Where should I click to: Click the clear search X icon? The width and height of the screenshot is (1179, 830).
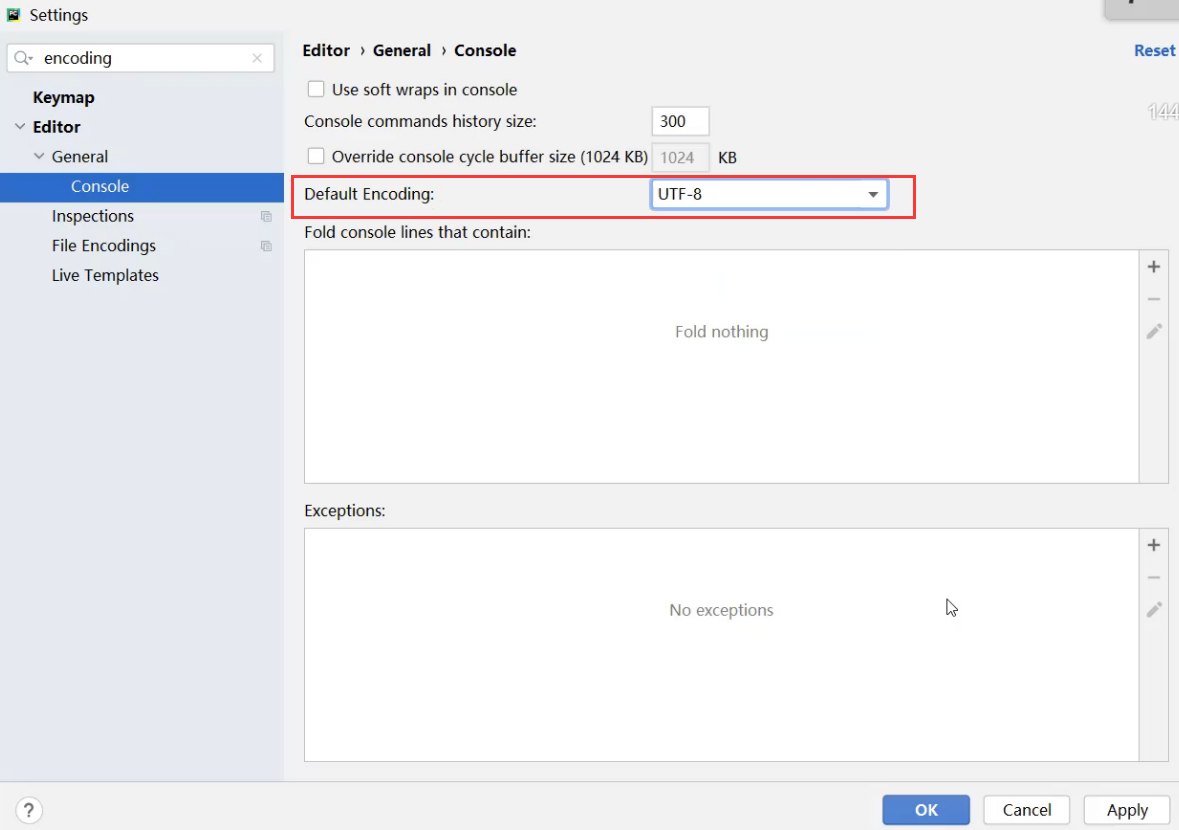[257, 59]
